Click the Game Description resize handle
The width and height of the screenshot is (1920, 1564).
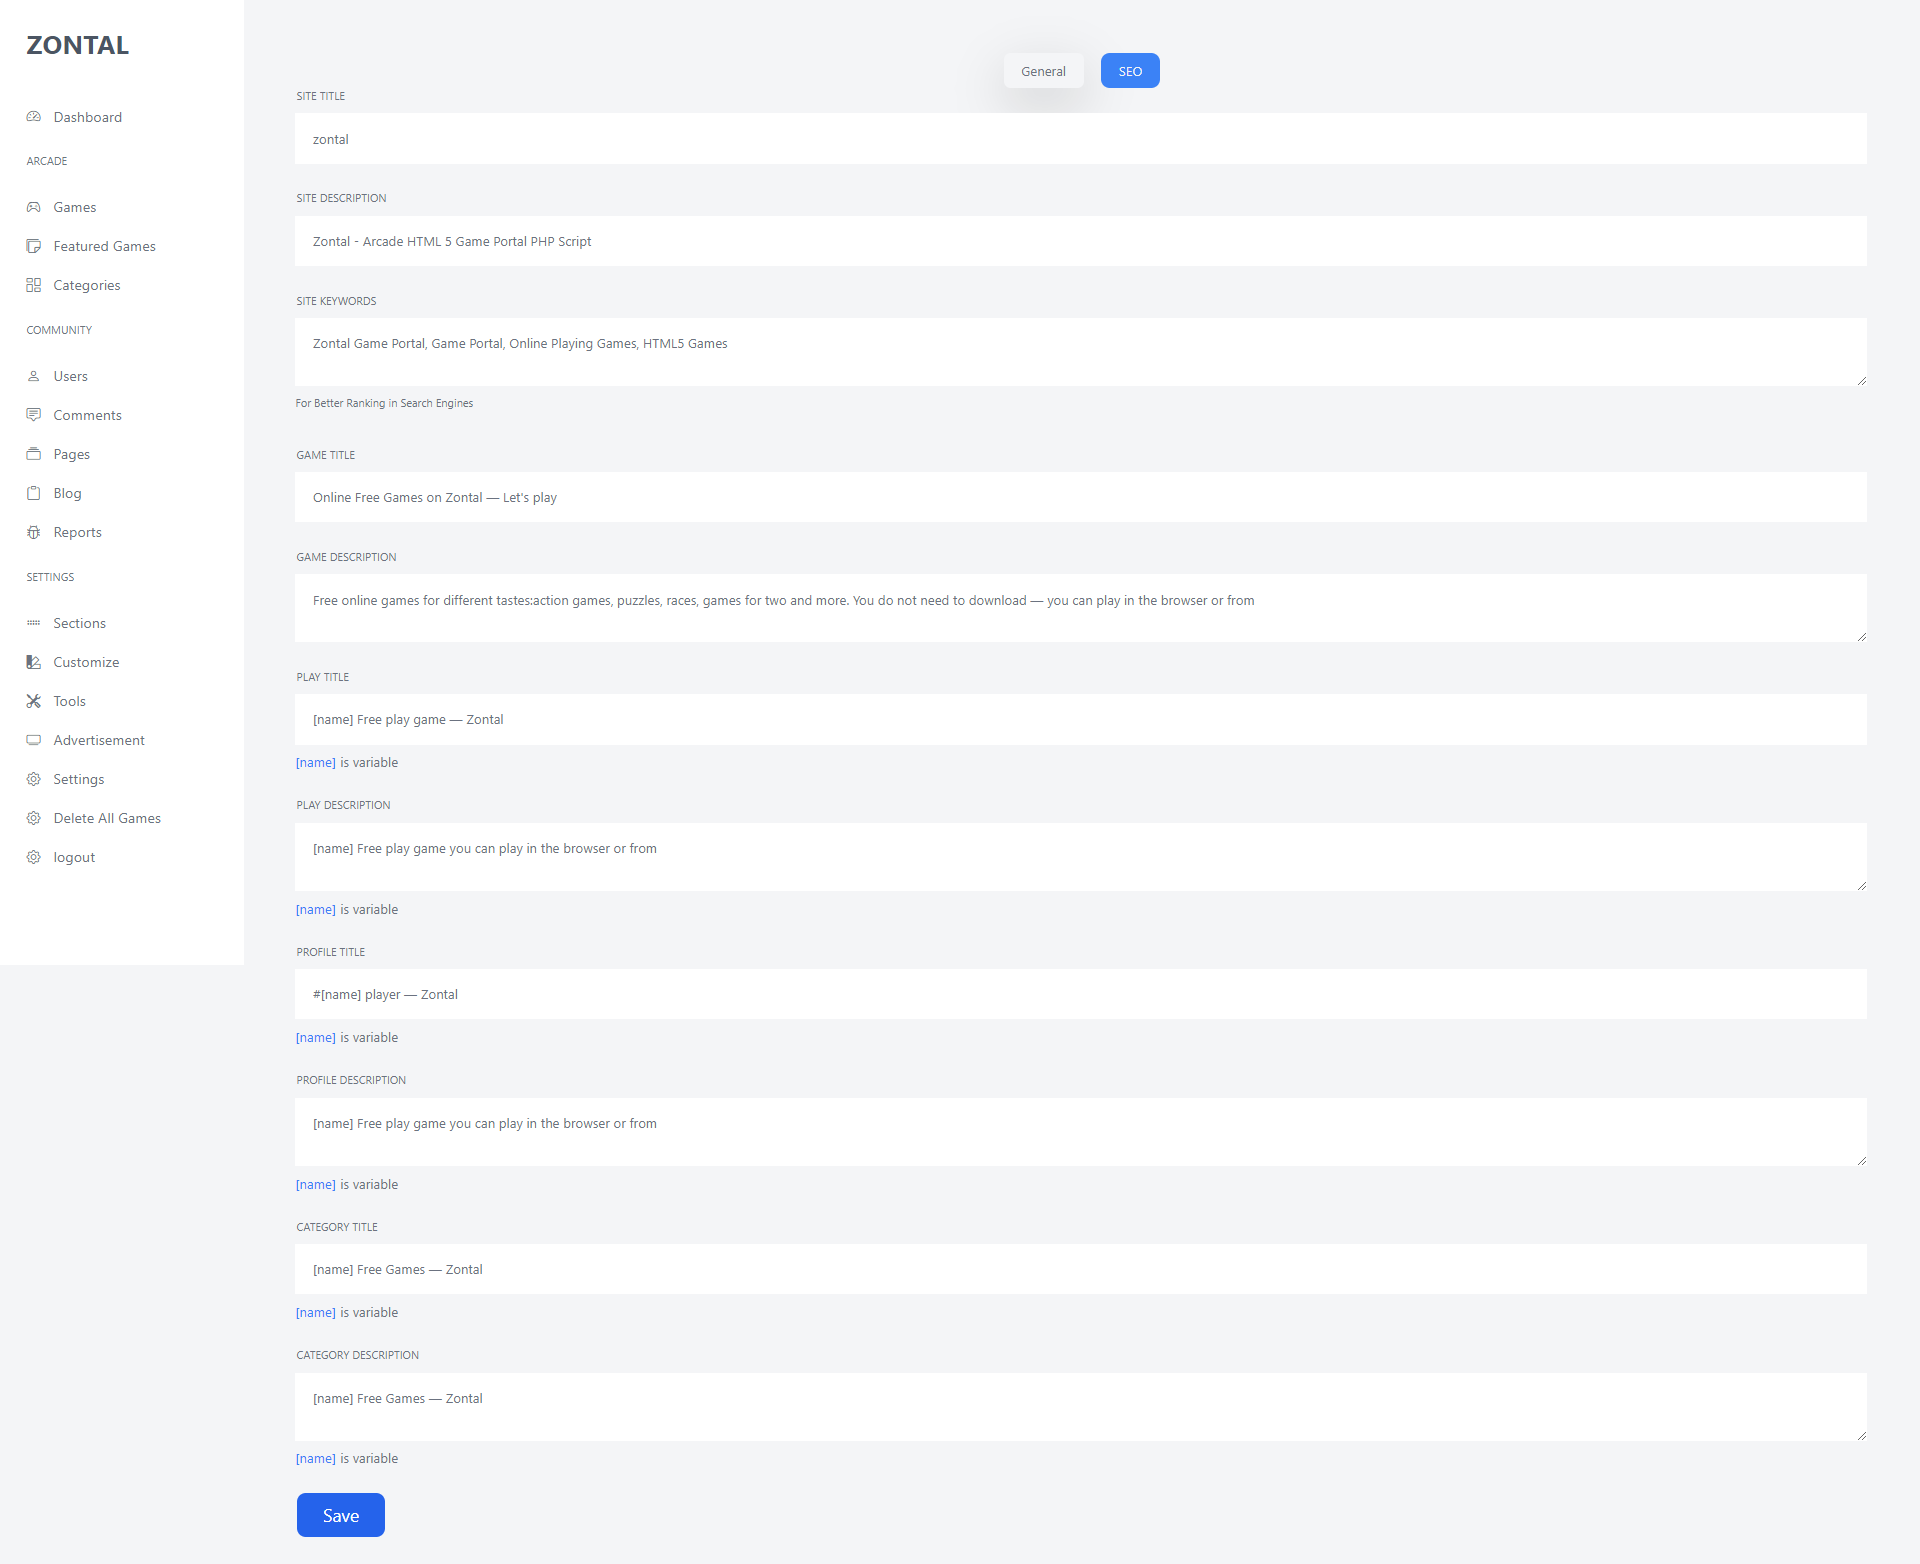point(1861,637)
